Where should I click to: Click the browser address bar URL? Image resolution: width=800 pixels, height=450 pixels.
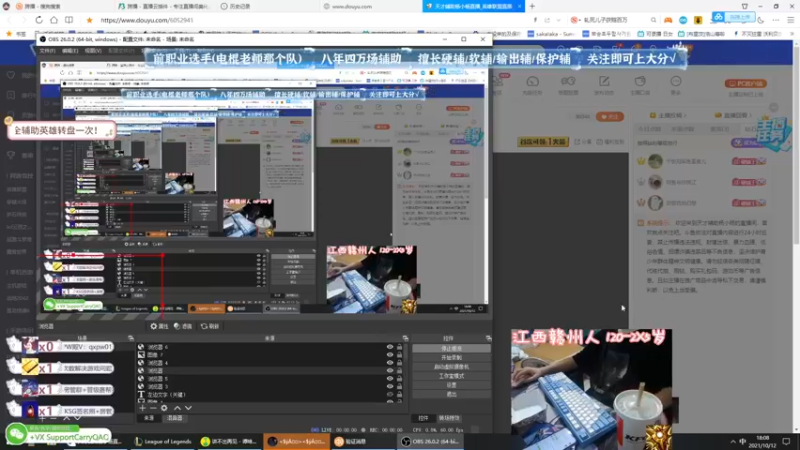[x=147, y=20]
